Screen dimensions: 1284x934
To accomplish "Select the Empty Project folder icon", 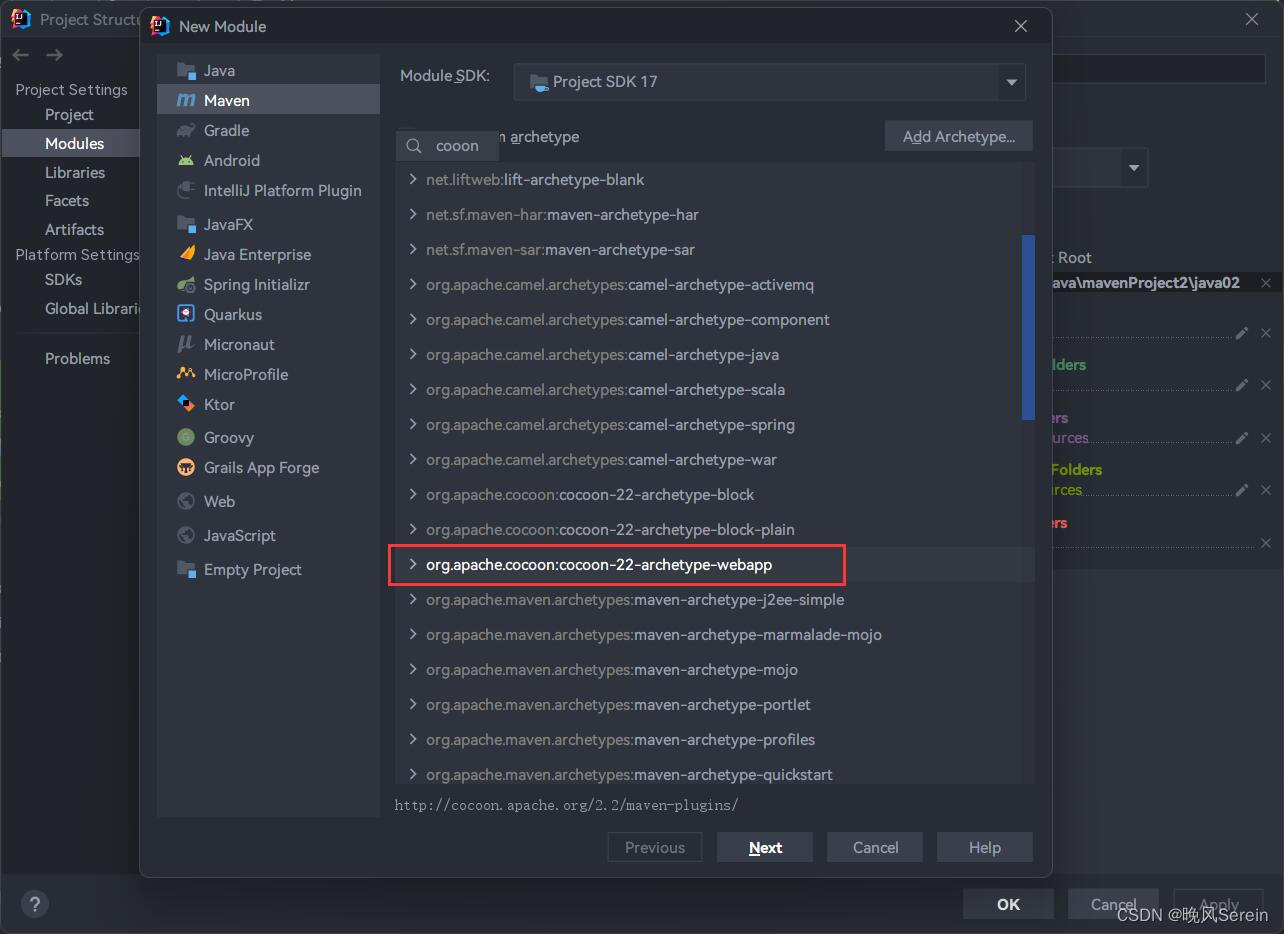I will point(186,569).
